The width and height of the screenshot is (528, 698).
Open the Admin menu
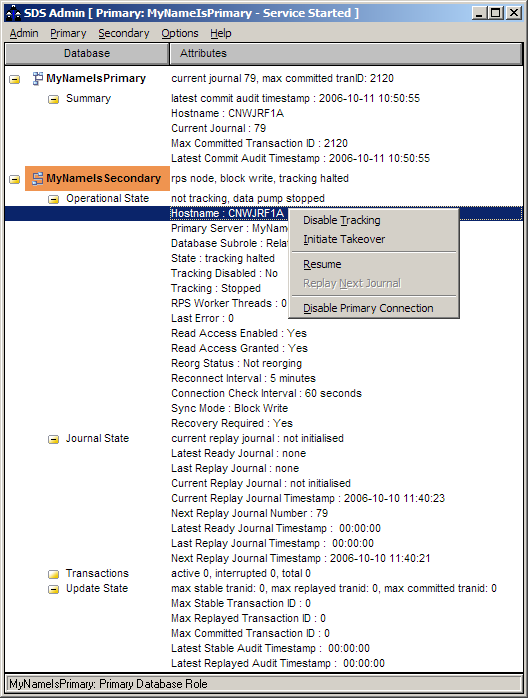click(x=24, y=33)
